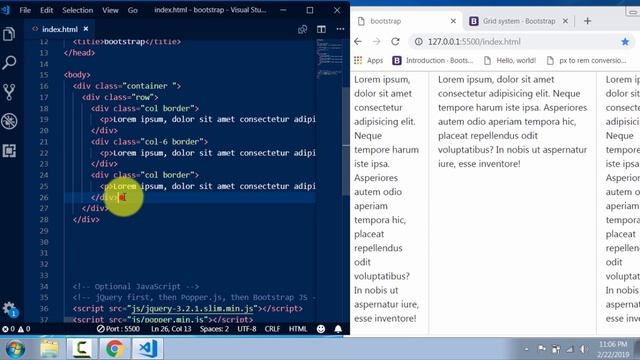Switch to VS Code from the taskbar
This screenshot has width=640, height=360.
[147, 349]
